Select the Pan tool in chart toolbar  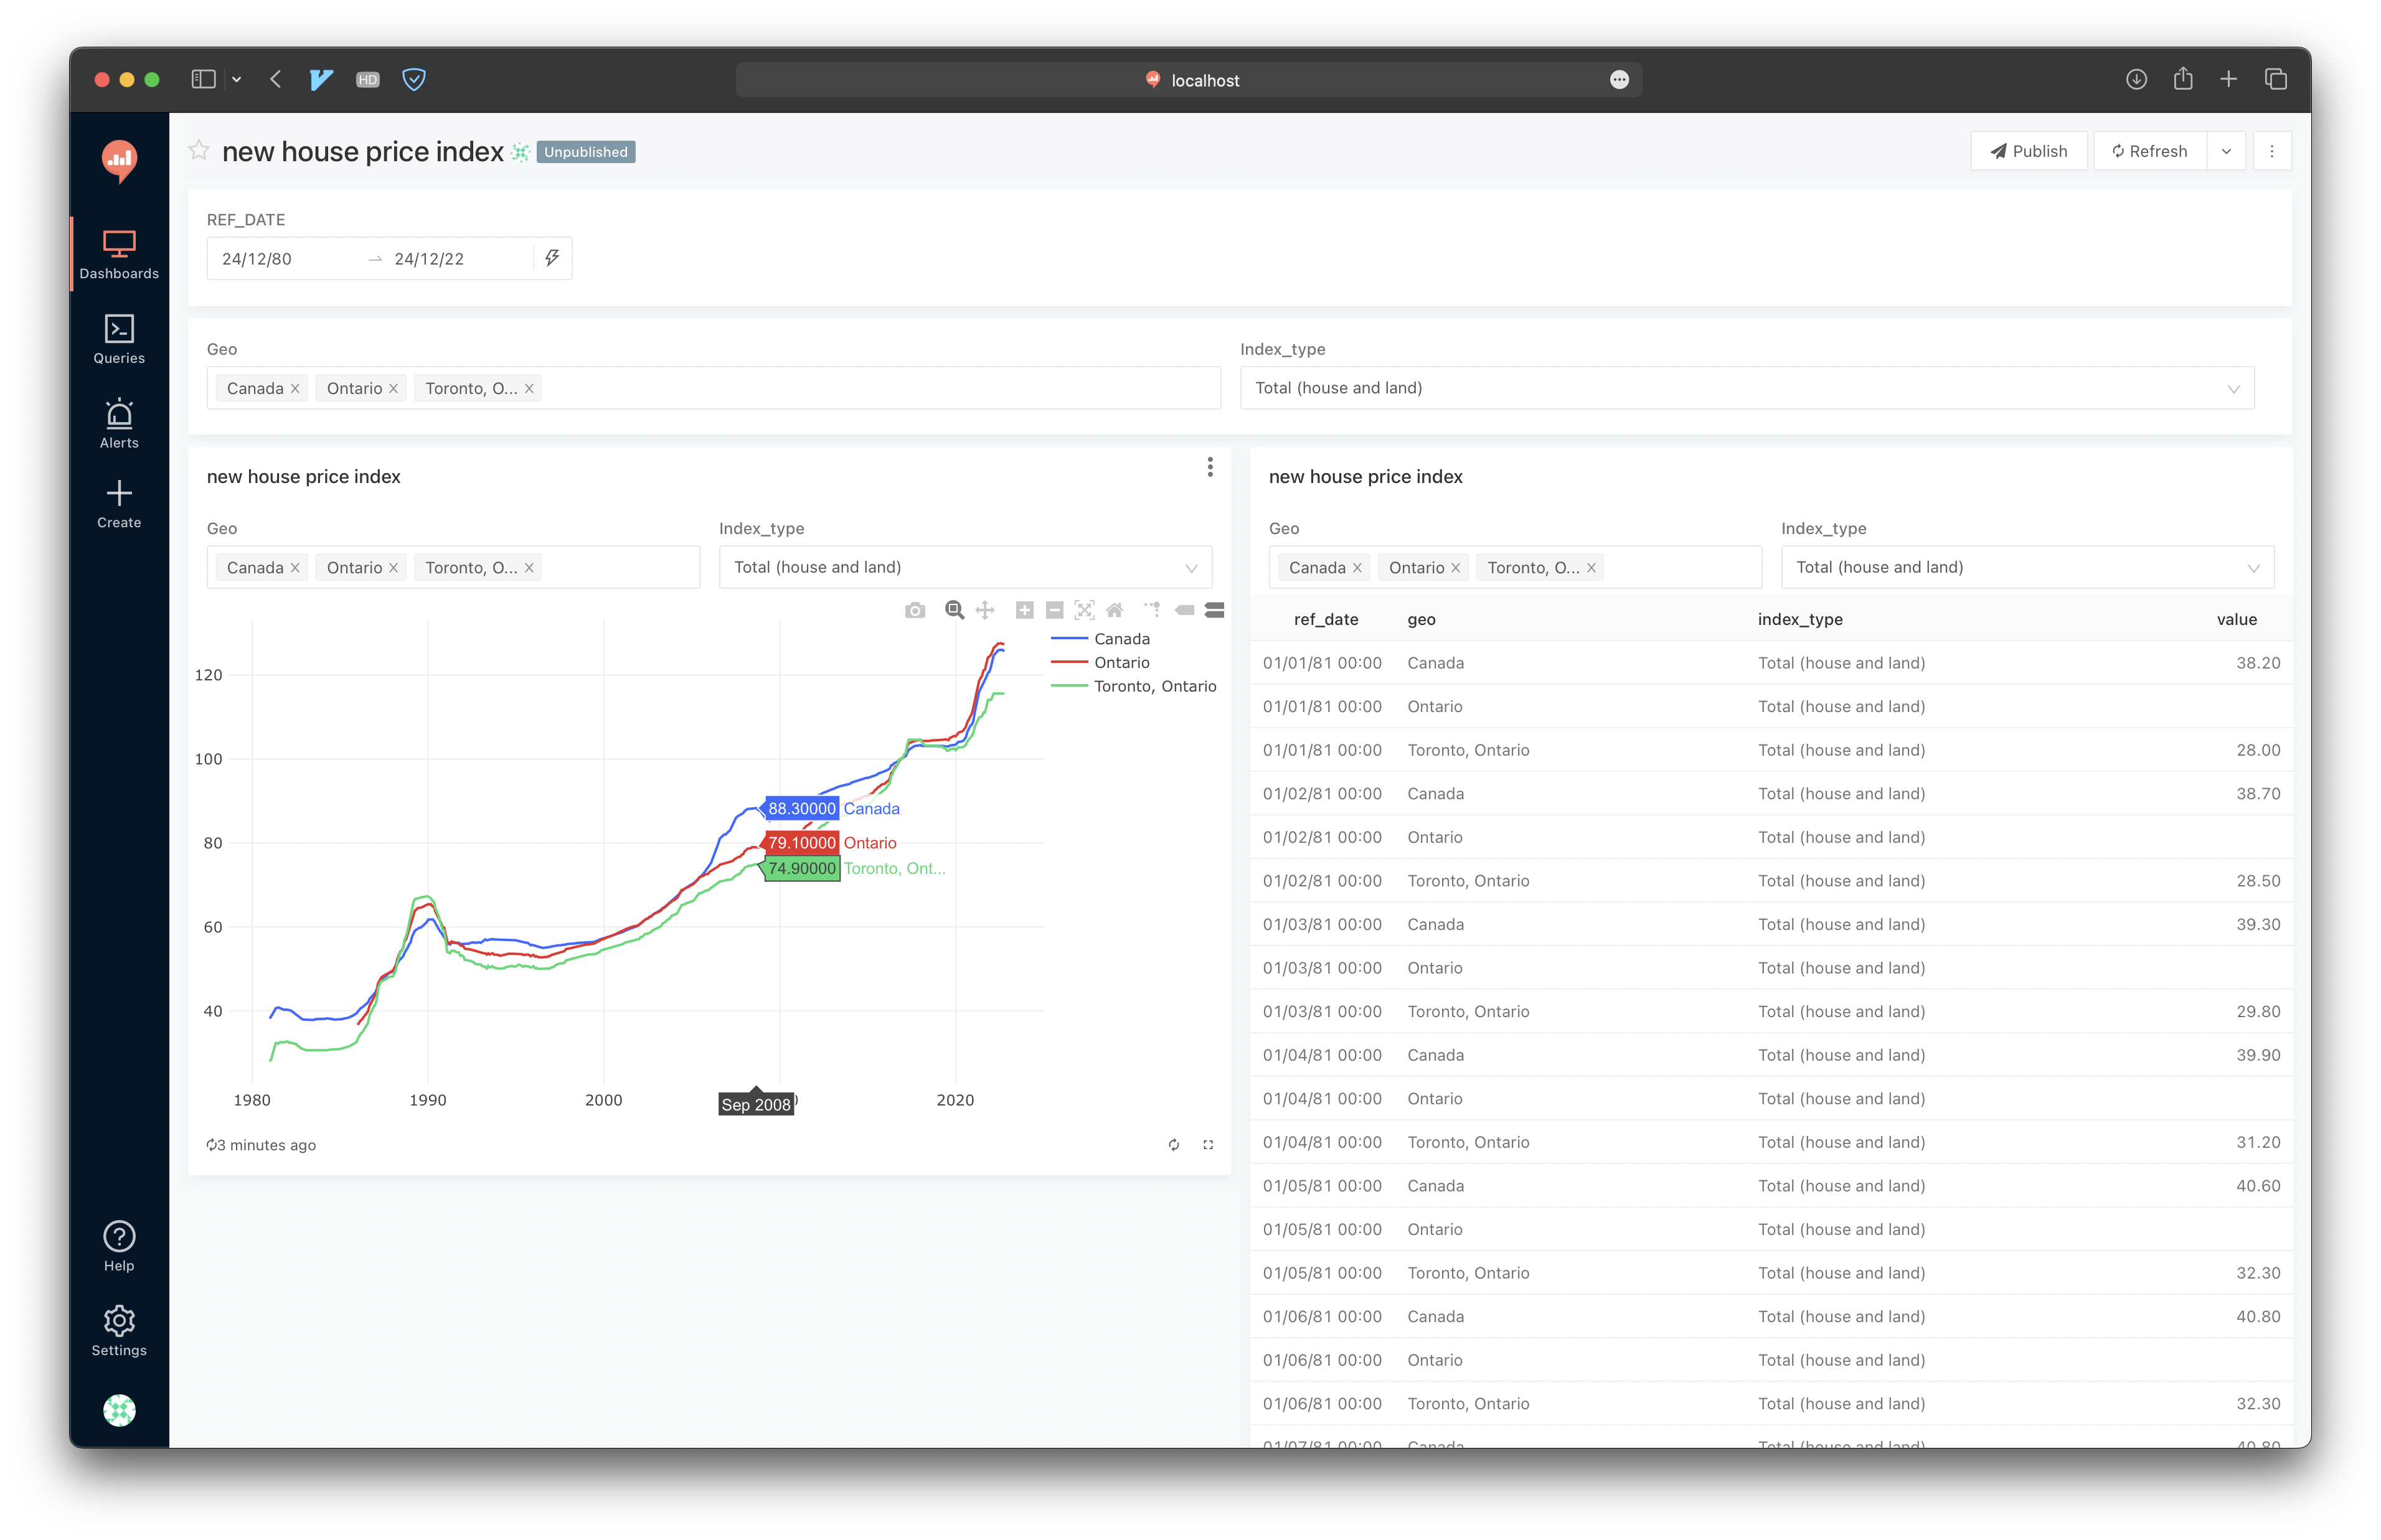pos(985,610)
